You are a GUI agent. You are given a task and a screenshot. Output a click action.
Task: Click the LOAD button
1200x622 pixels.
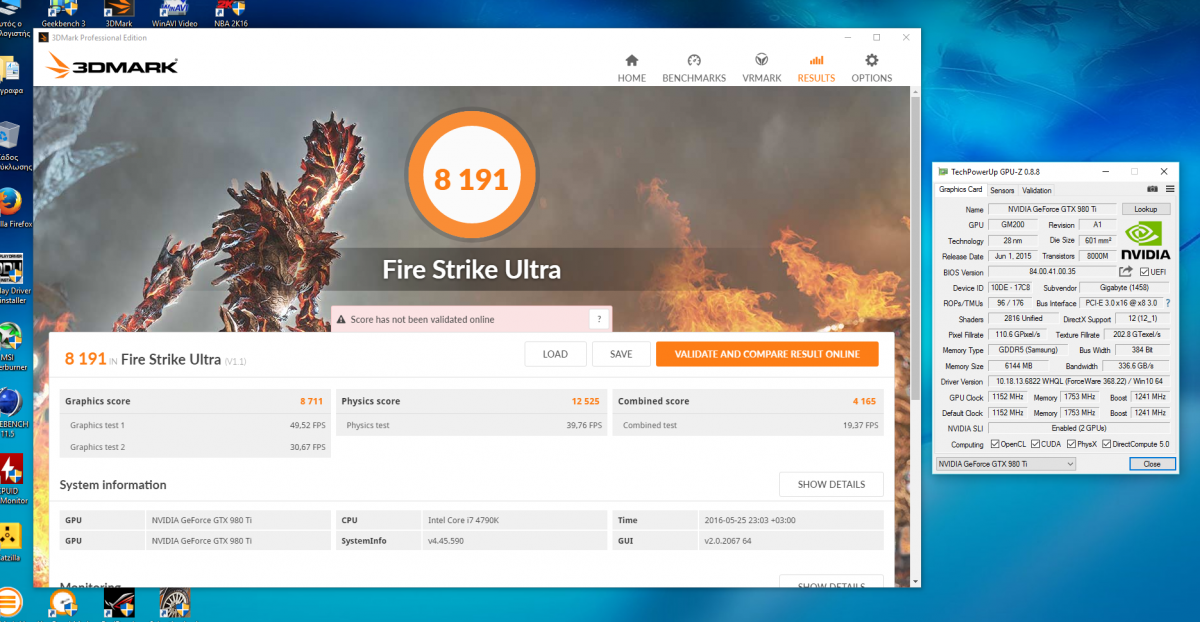click(555, 354)
